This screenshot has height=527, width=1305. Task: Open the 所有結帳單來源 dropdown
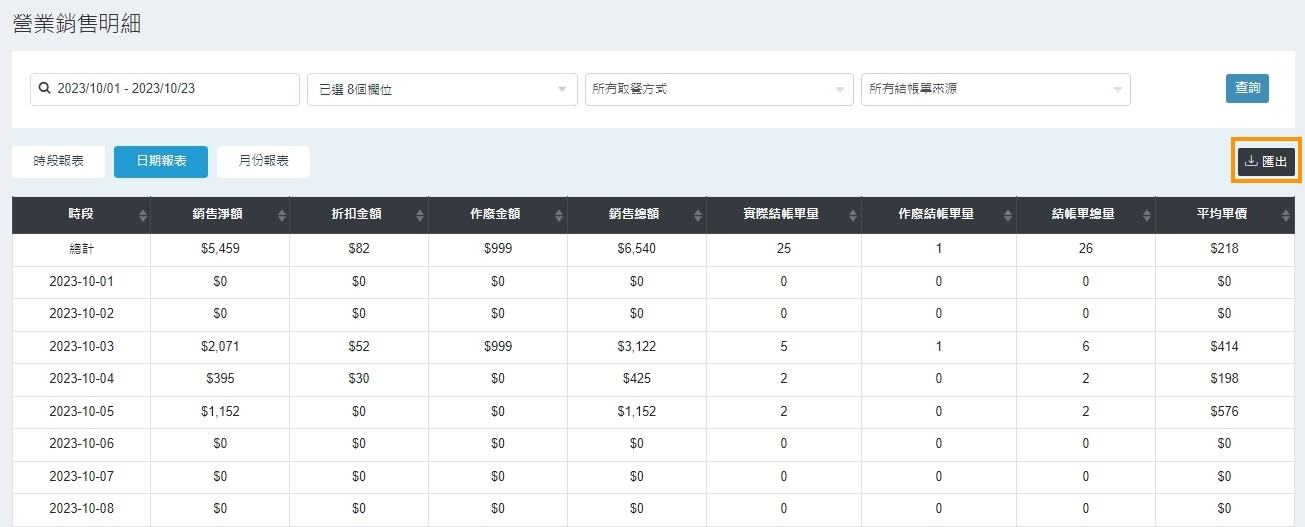coord(995,89)
